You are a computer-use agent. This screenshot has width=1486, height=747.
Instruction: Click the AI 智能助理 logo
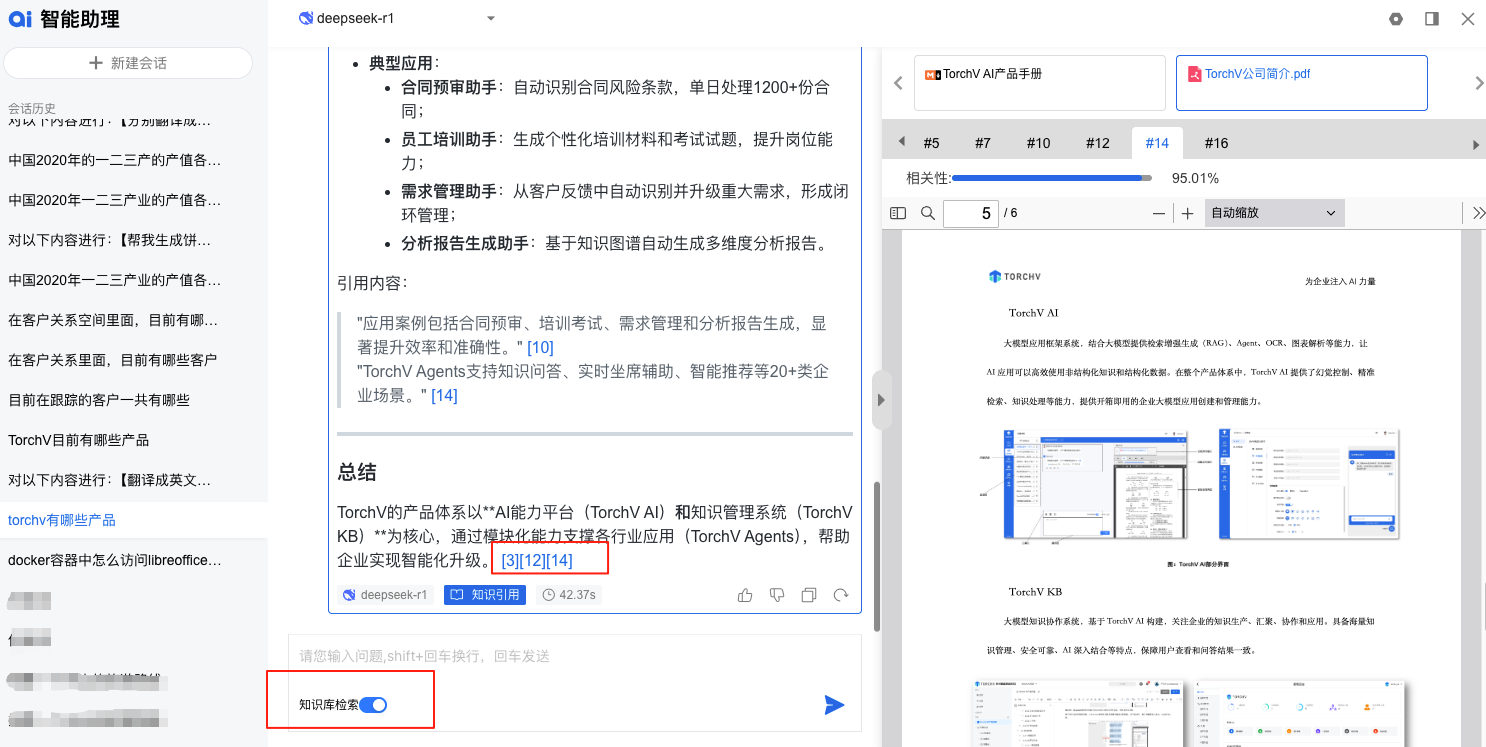63,18
